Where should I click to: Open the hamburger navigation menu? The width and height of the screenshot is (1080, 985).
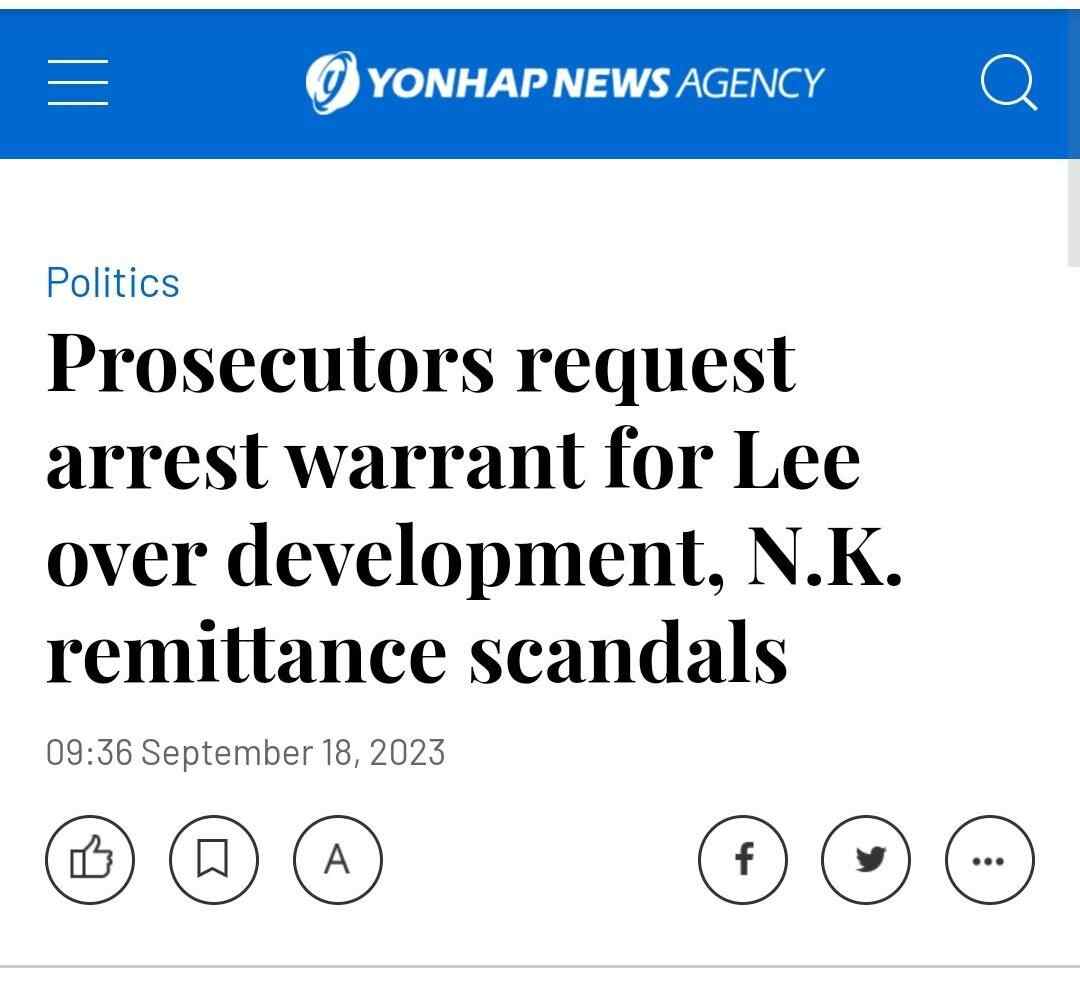(x=78, y=82)
